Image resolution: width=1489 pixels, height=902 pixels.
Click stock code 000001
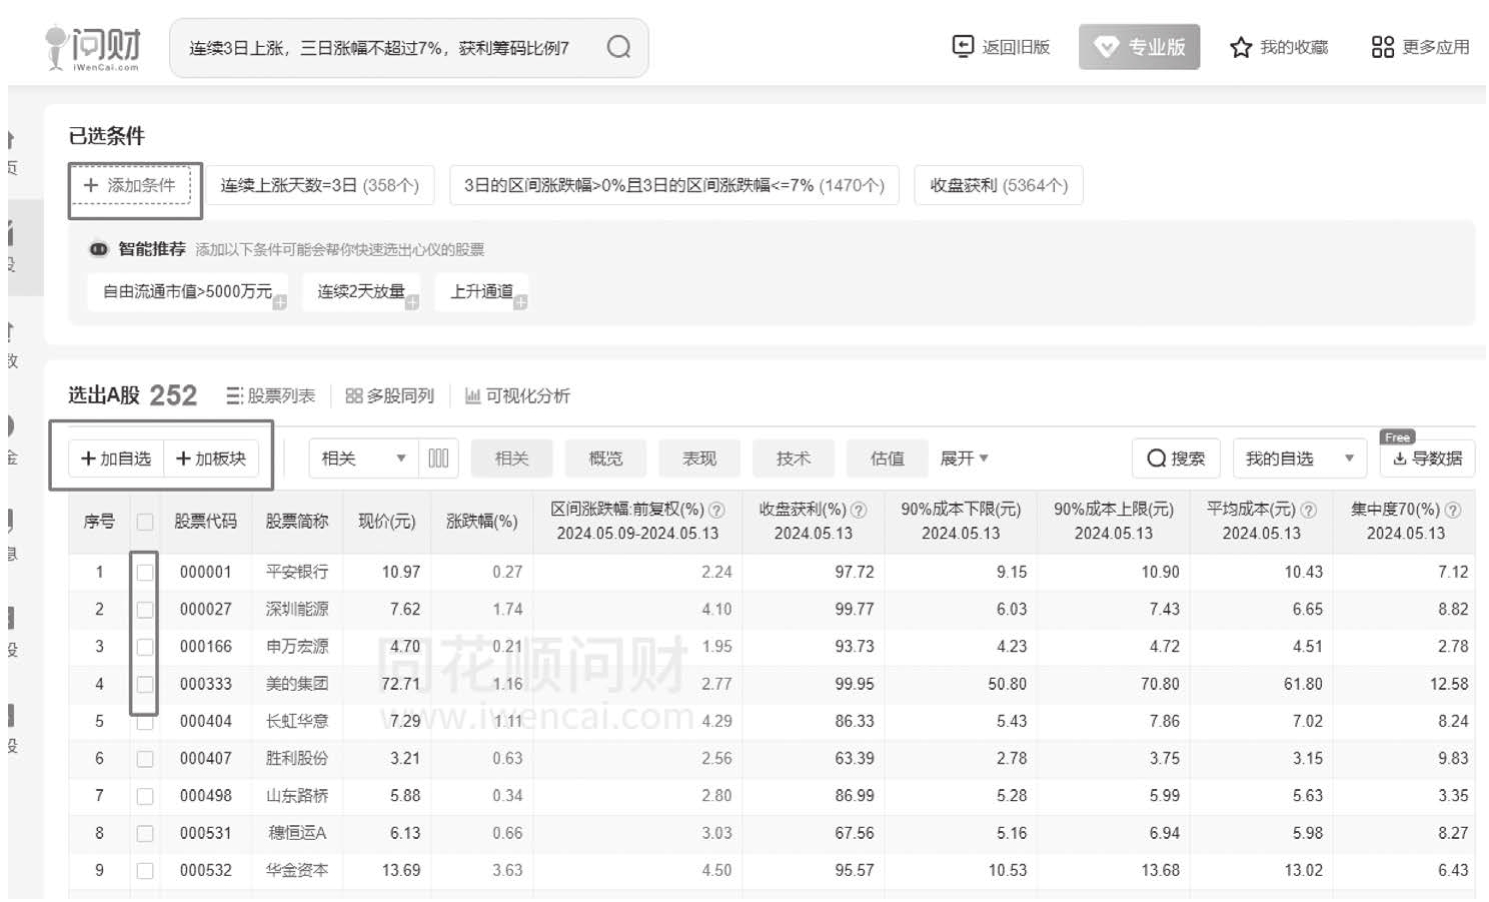click(206, 572)
